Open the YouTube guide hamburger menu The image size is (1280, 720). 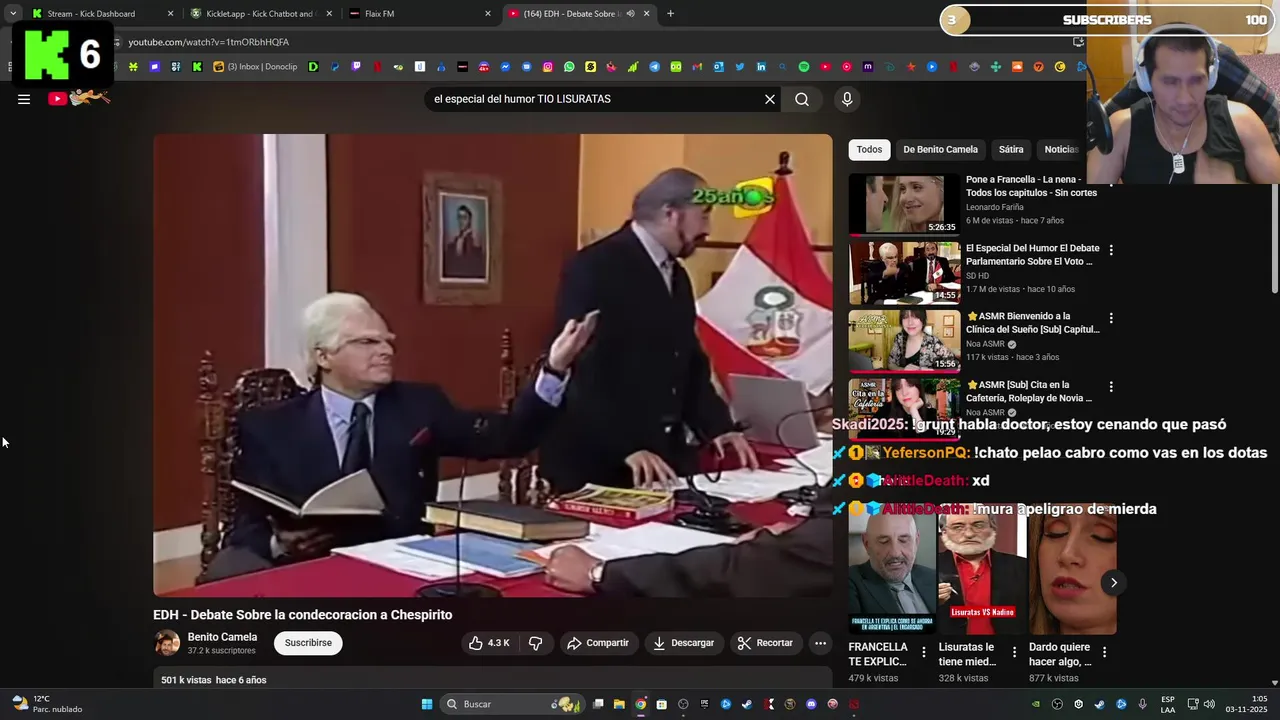[24, 99]
